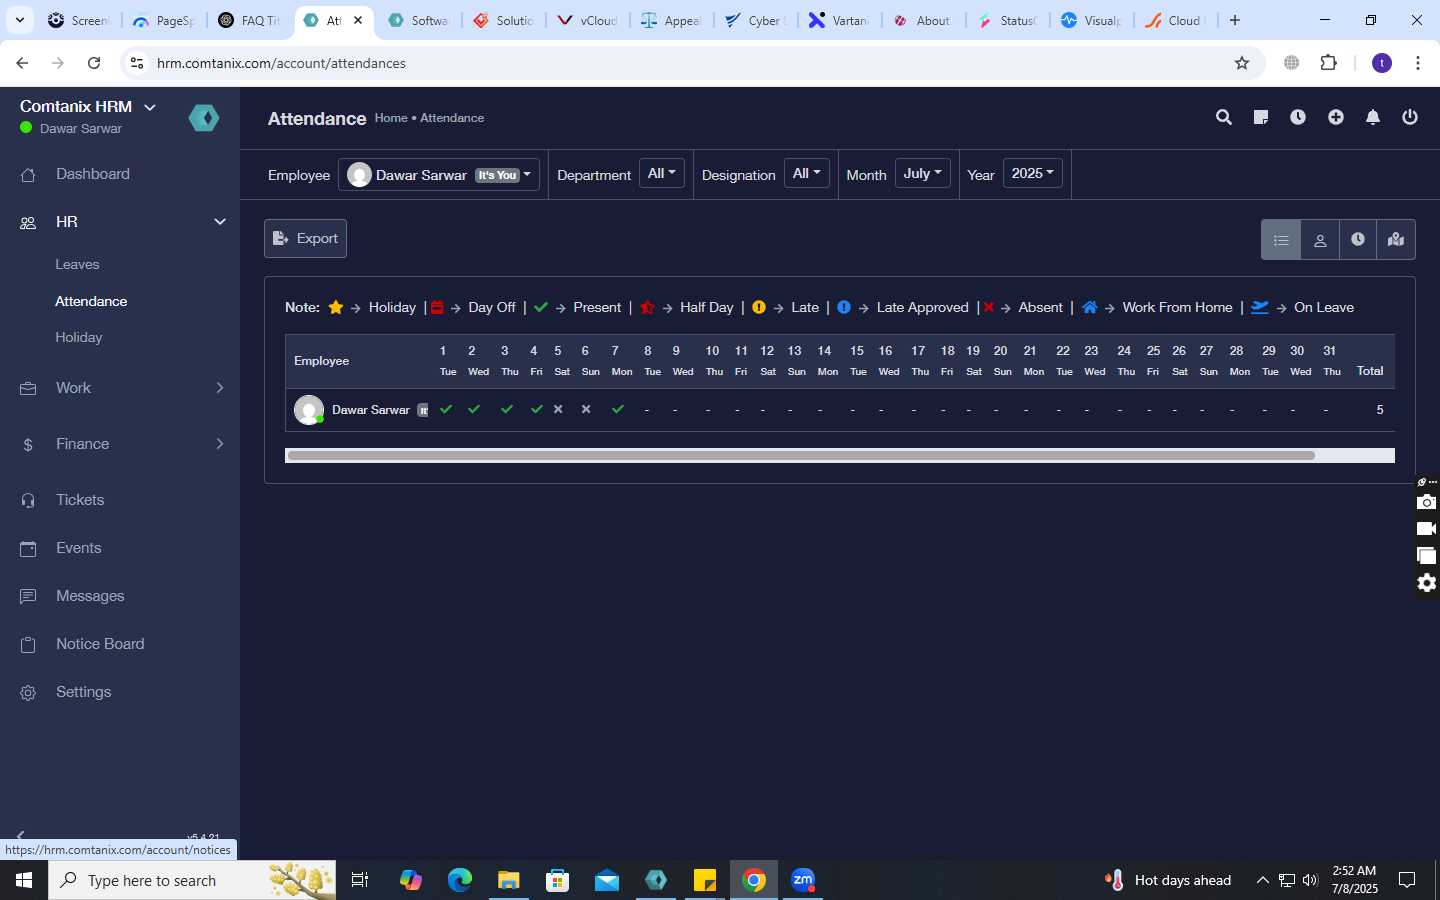This screenshot has height=900, width=1440.
Task: Open Microsoft Edge from taskbar
Action: pos(459,880)
